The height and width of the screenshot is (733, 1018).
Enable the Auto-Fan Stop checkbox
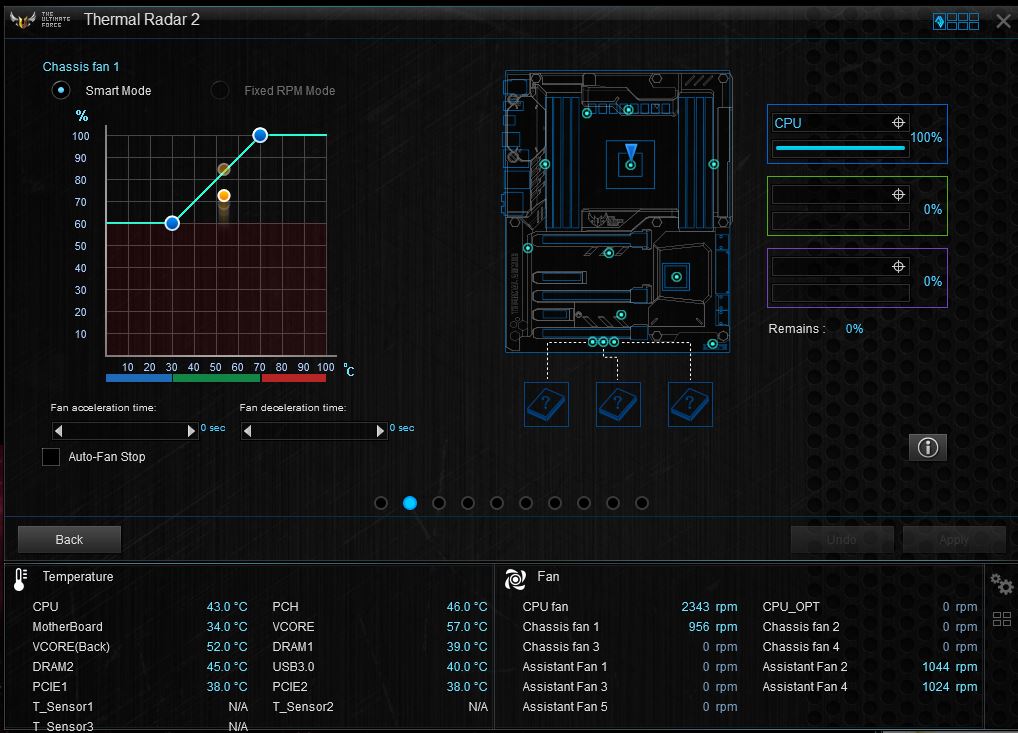tap(51, 456)
